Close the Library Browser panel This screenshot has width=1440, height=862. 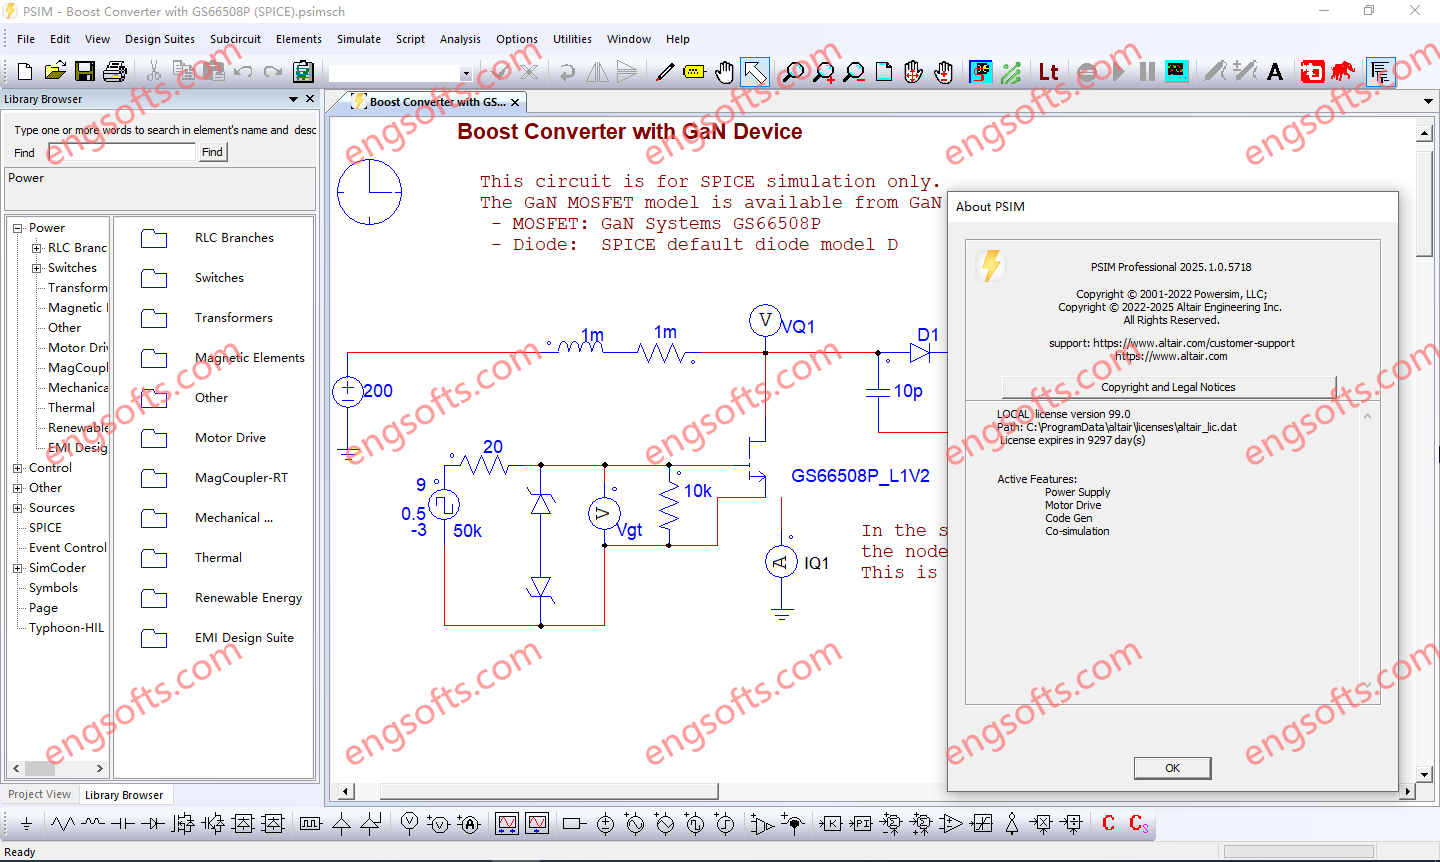click(310, 99)
